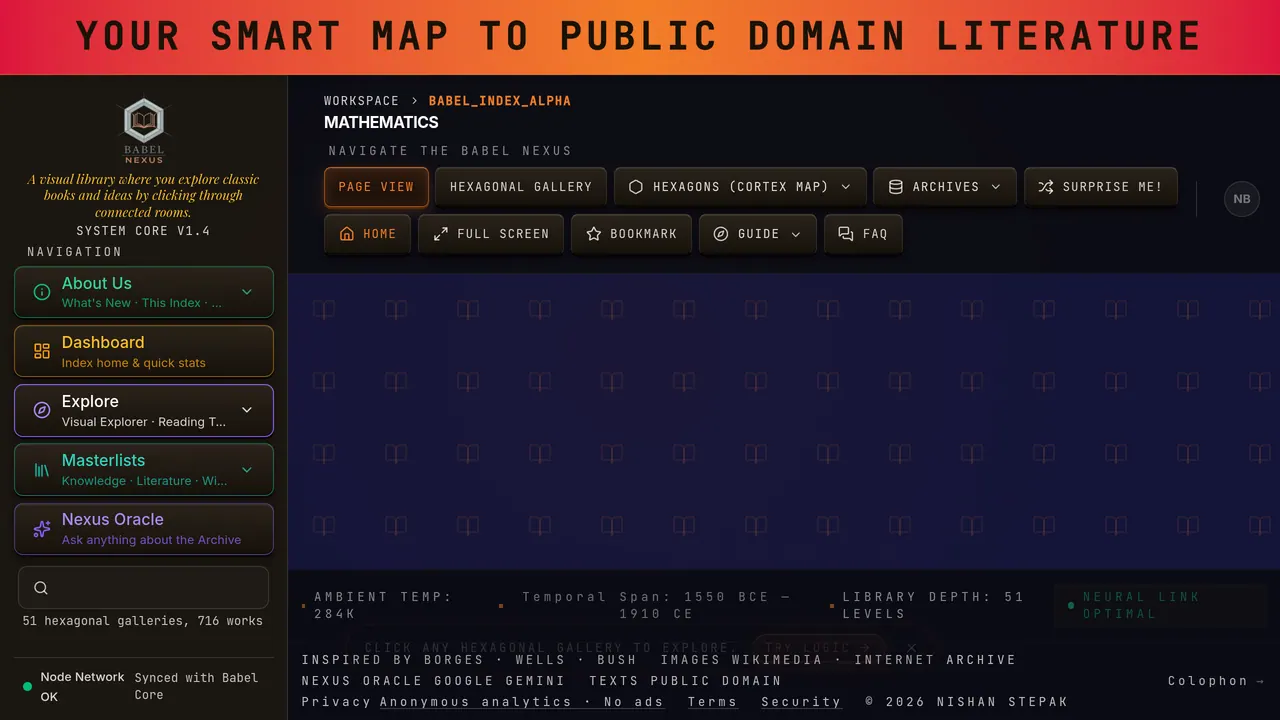
Task: Click the Full Screen button
Action: click(491, 233)
